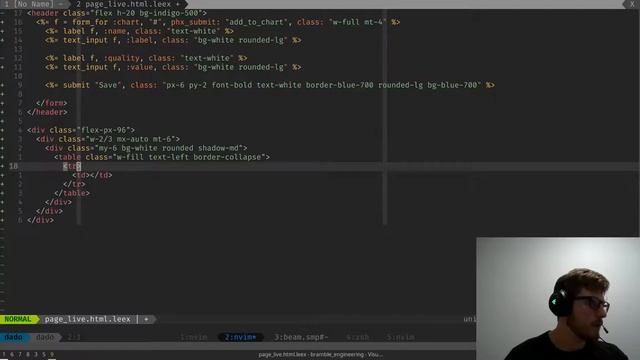
Task: Close the tab with the top-right X
Action: [632, 4]
